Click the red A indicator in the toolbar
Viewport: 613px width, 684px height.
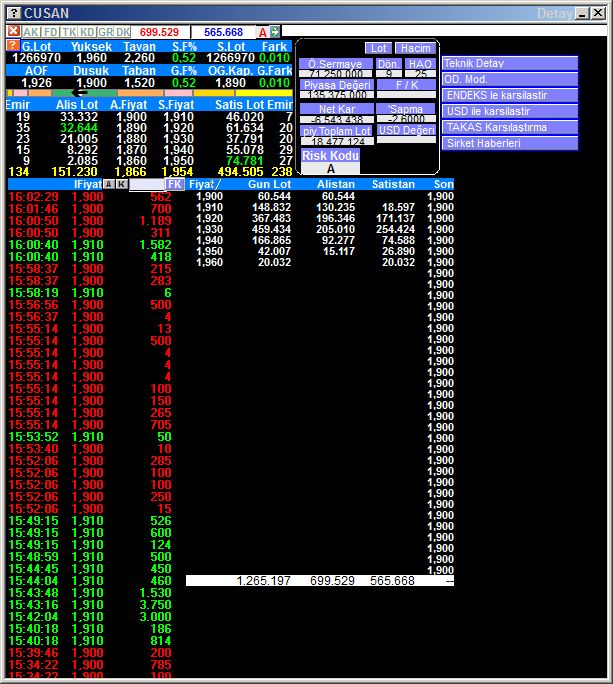pos(263,32)
